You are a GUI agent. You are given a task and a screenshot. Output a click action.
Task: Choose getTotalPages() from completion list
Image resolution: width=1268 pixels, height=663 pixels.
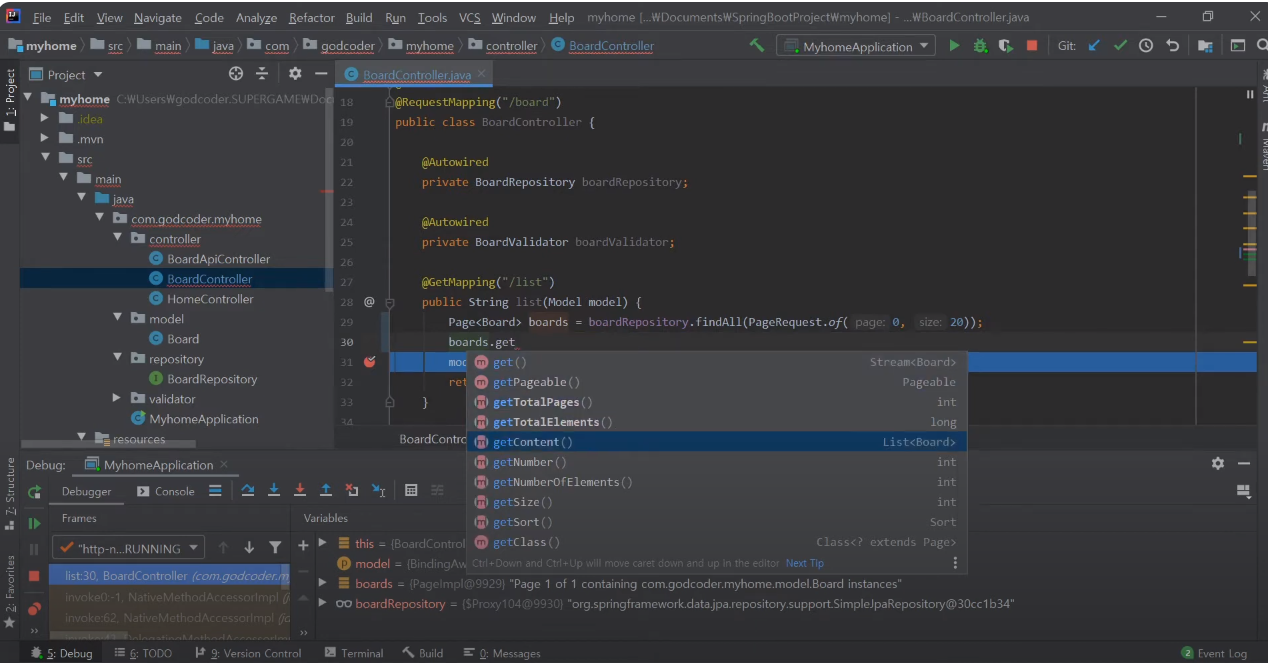click(x=716, y=402)
